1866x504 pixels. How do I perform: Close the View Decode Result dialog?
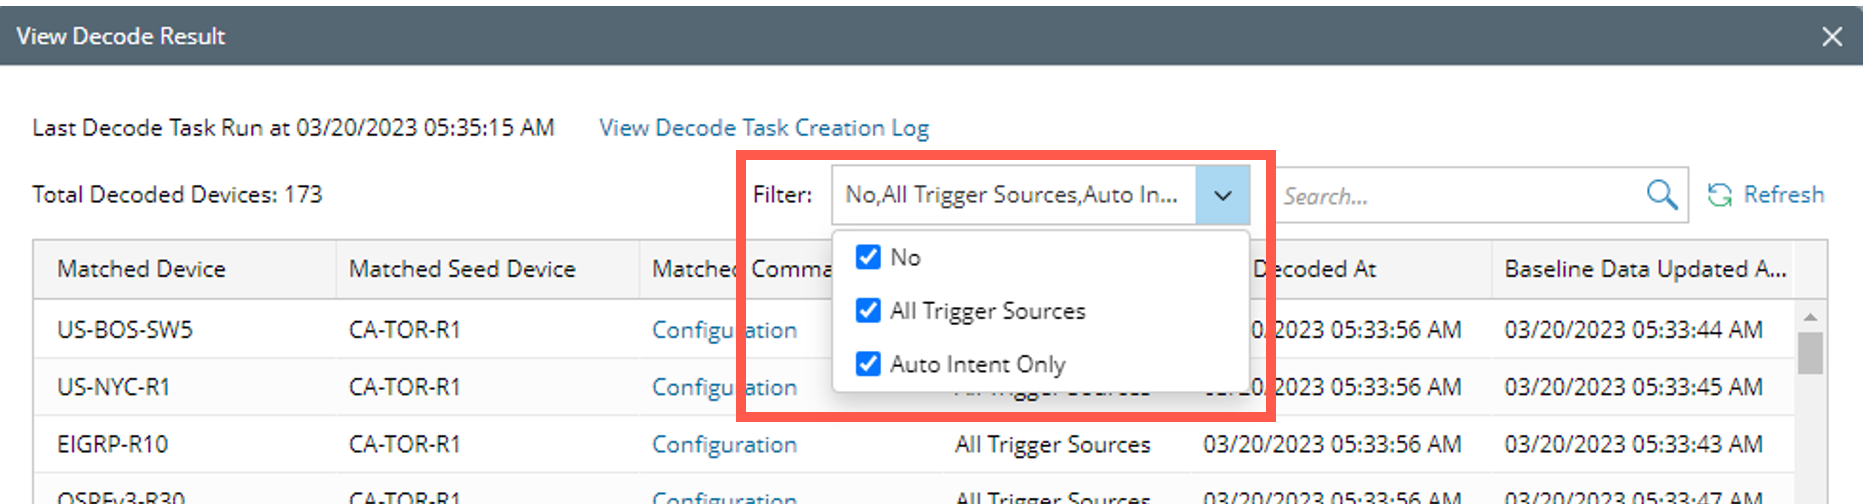1832,37
